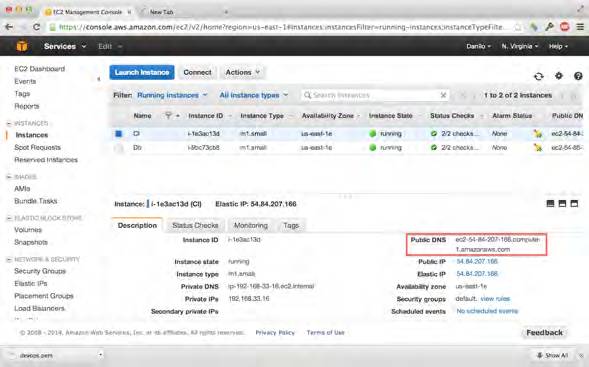
Task: Clear the search instances field
Action: coord(443,95)
